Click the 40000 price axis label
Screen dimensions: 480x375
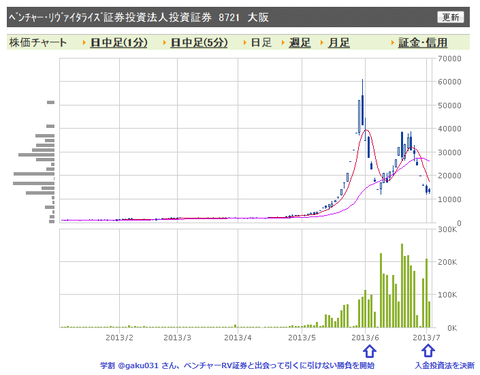[449, 129]
